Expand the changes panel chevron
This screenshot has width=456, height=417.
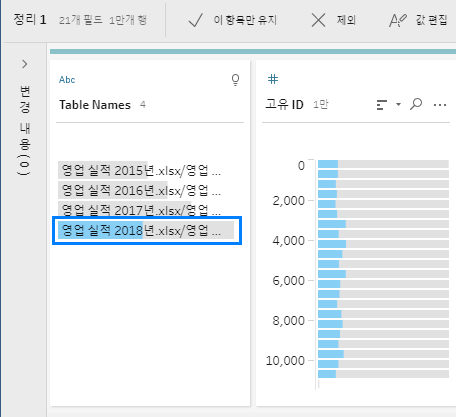[x=25, y=64]
